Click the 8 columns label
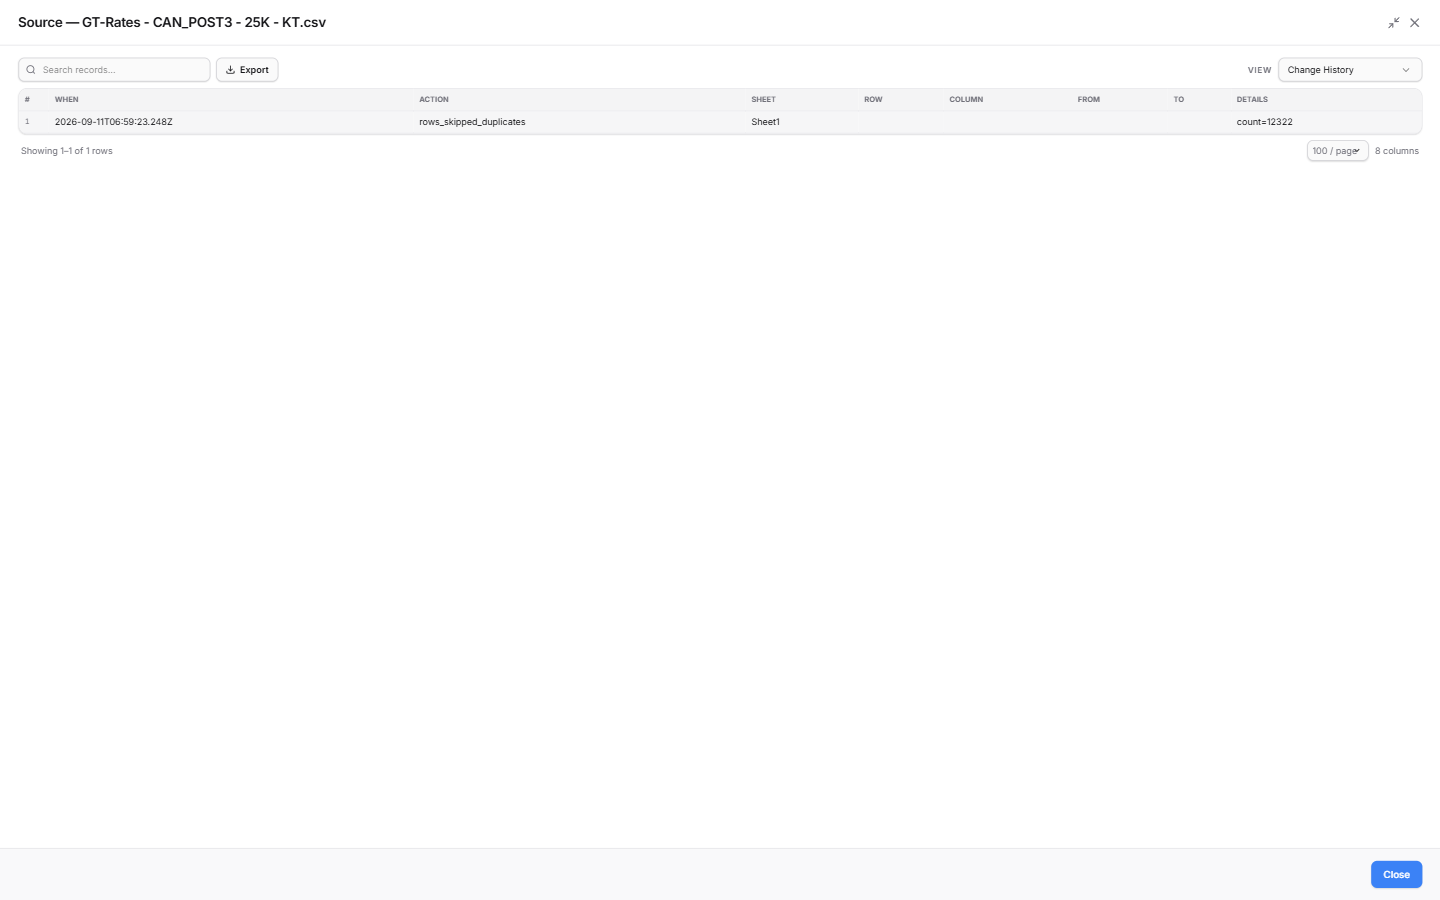 pos(1396,151)
